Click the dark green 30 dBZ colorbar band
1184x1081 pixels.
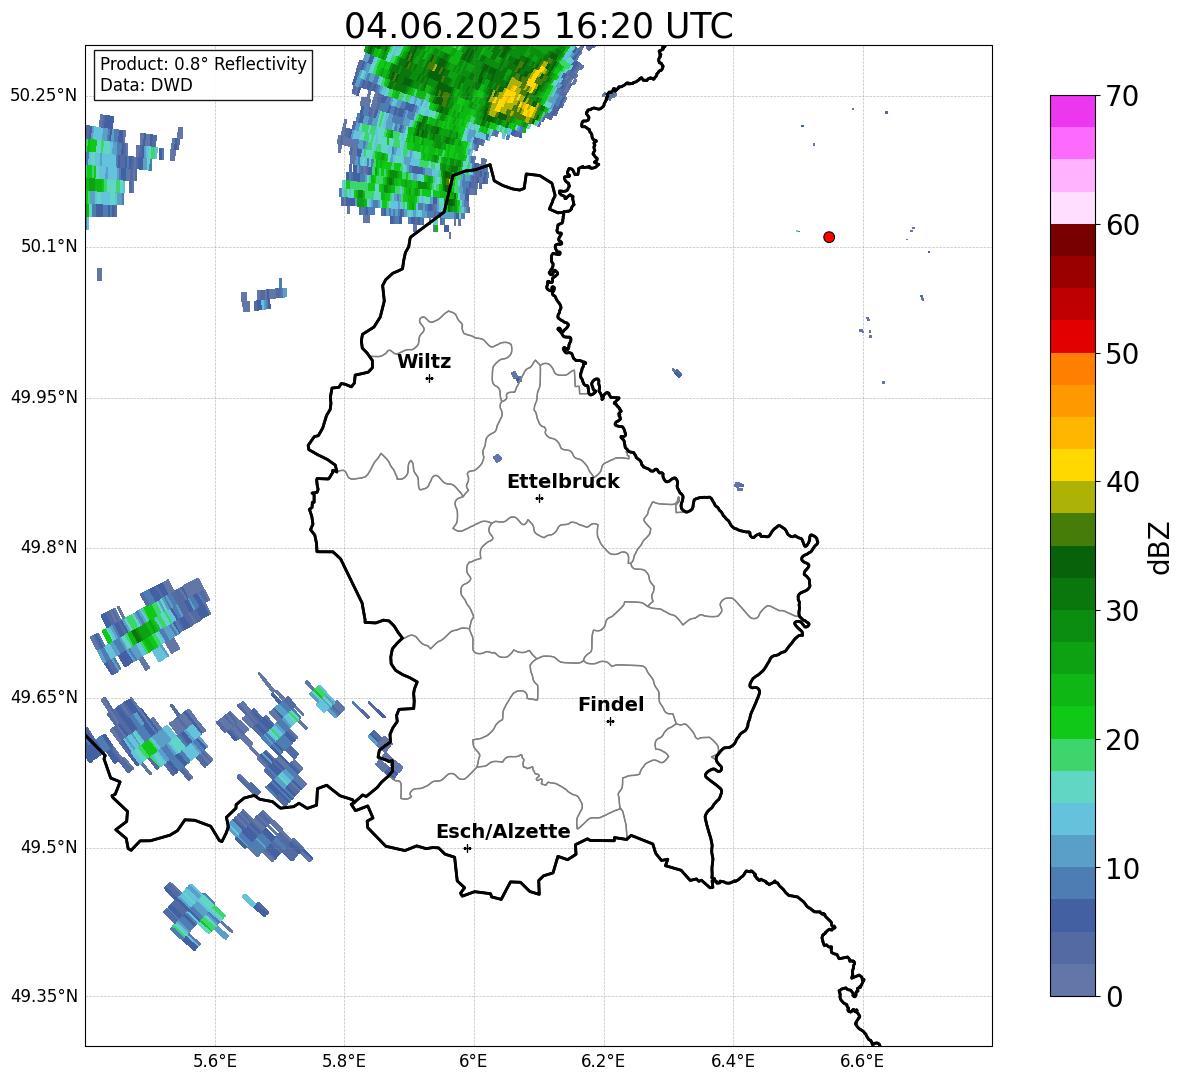coord(1072,594)
